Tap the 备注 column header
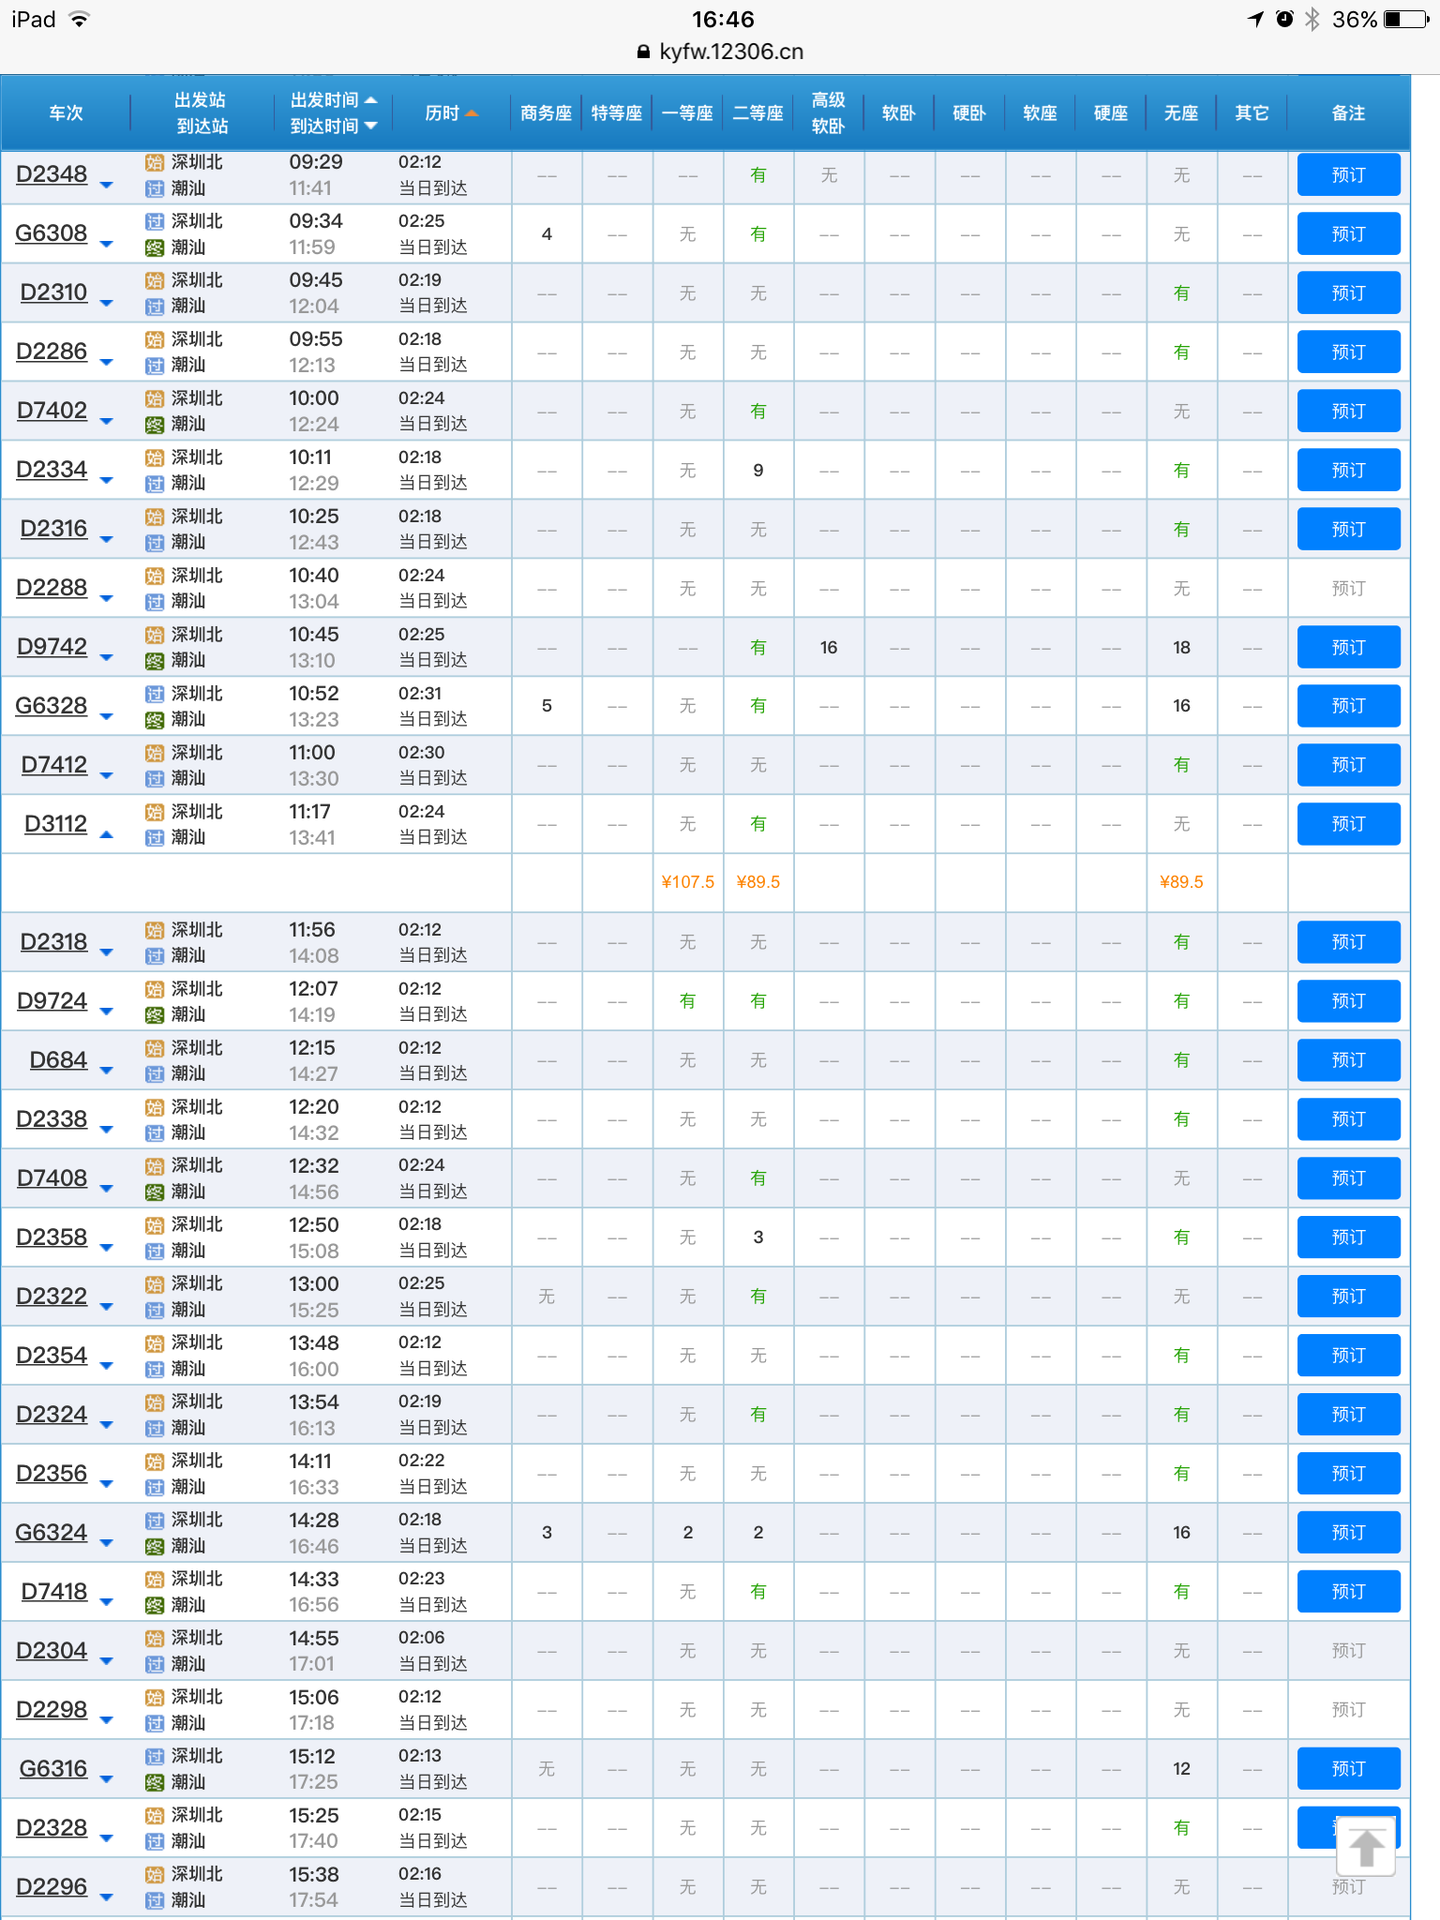This screenshot has height=1920, width=1440. (1348, 113)
